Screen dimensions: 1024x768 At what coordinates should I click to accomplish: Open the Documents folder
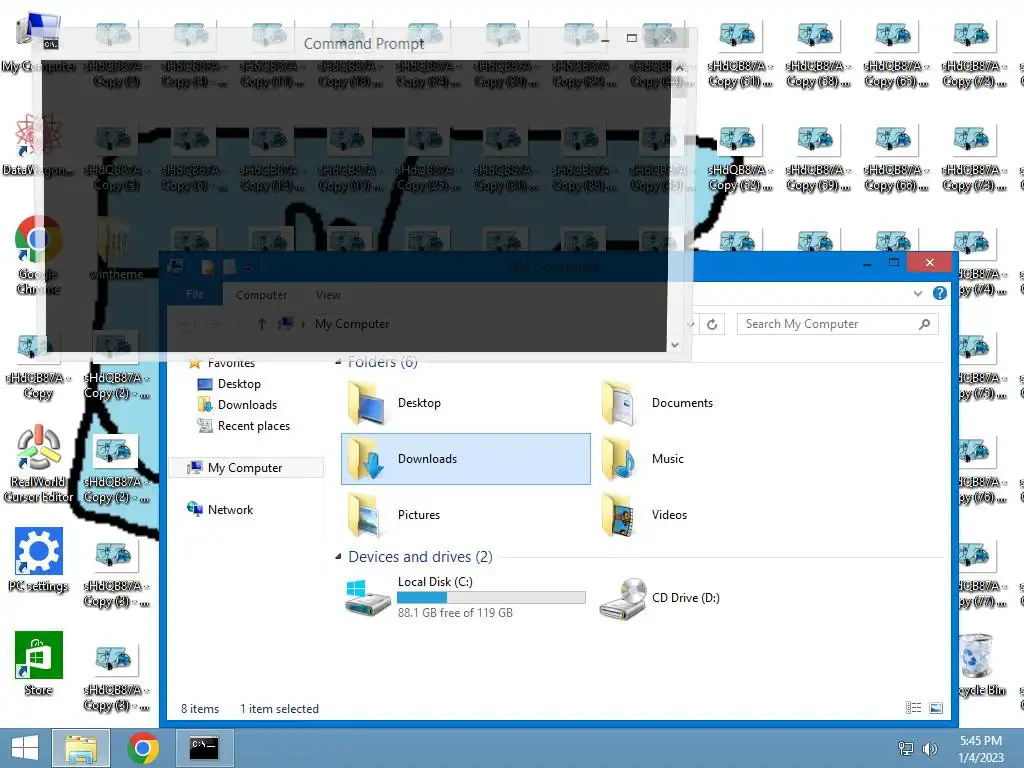719,403
